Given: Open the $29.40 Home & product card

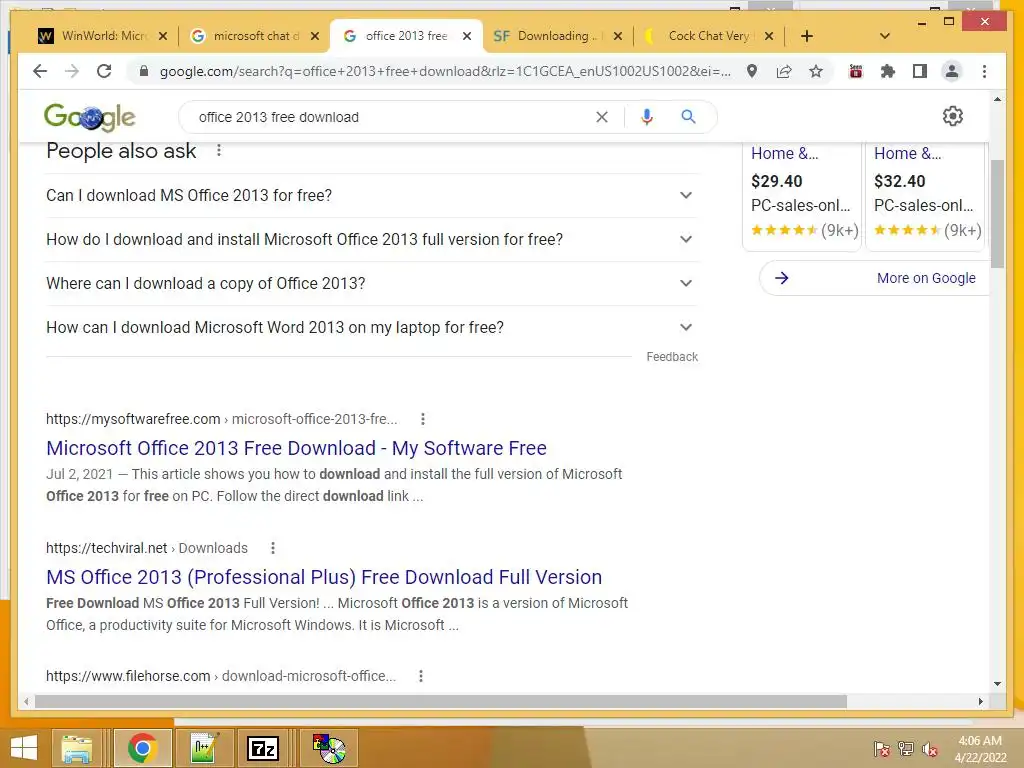Looking at the screenshot, I should [802, 195].
